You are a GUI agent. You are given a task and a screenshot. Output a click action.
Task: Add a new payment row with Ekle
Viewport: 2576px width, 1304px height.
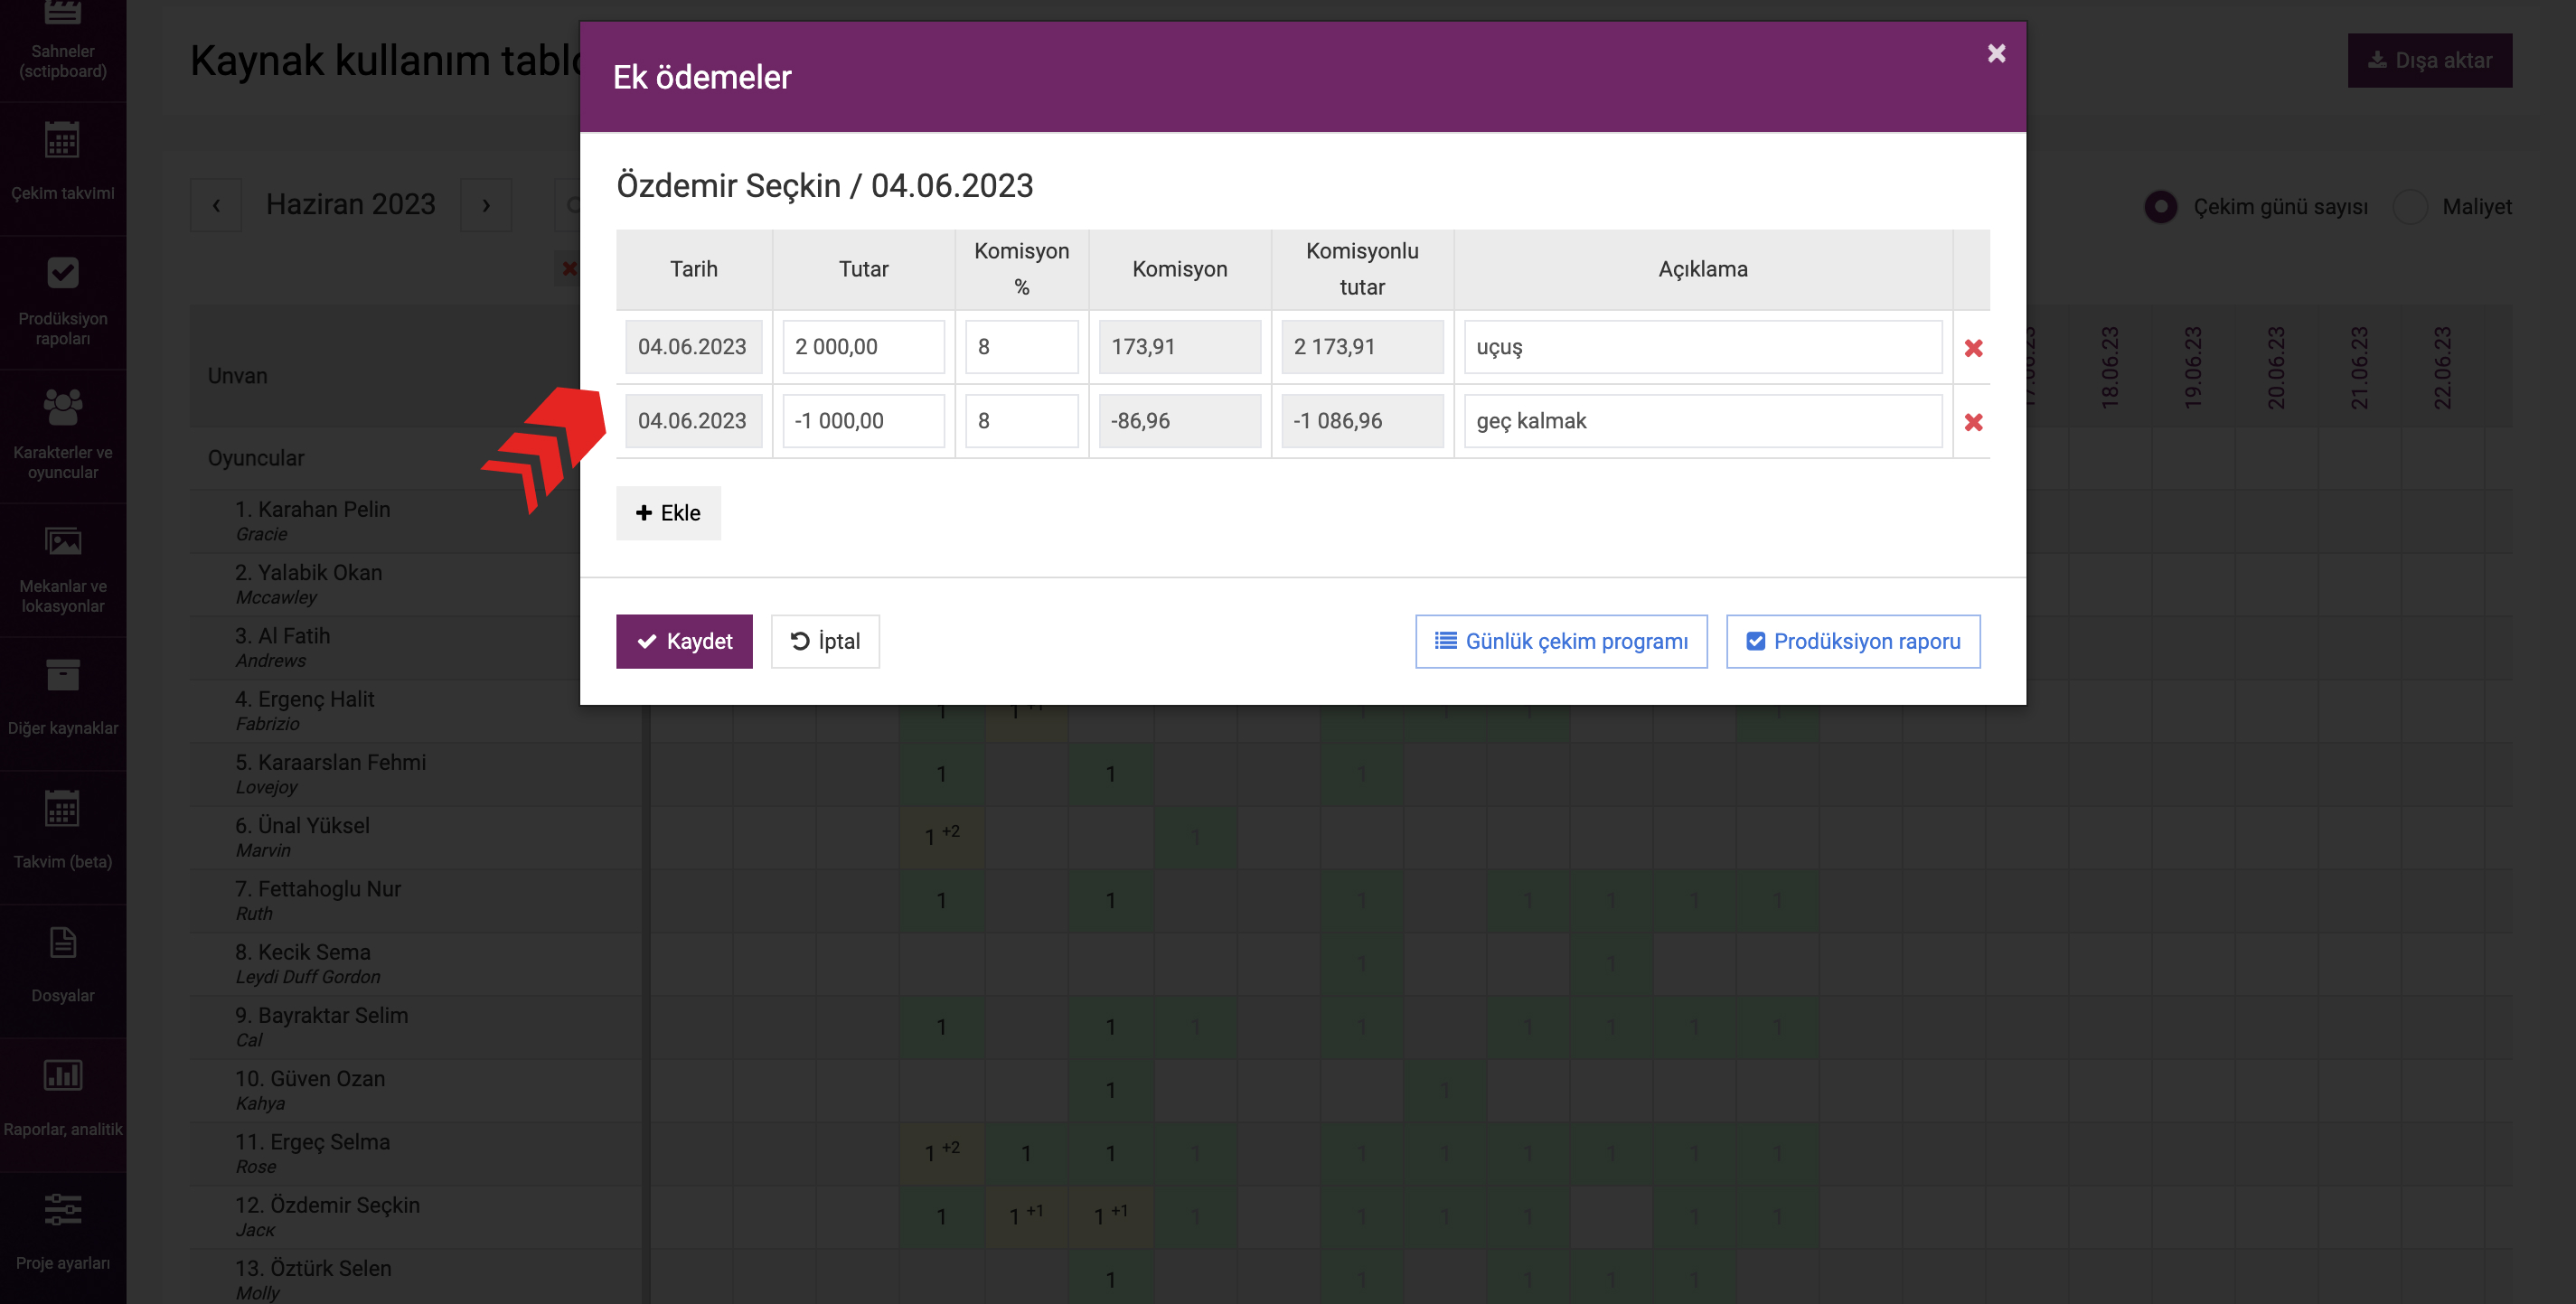coord(668,513)
